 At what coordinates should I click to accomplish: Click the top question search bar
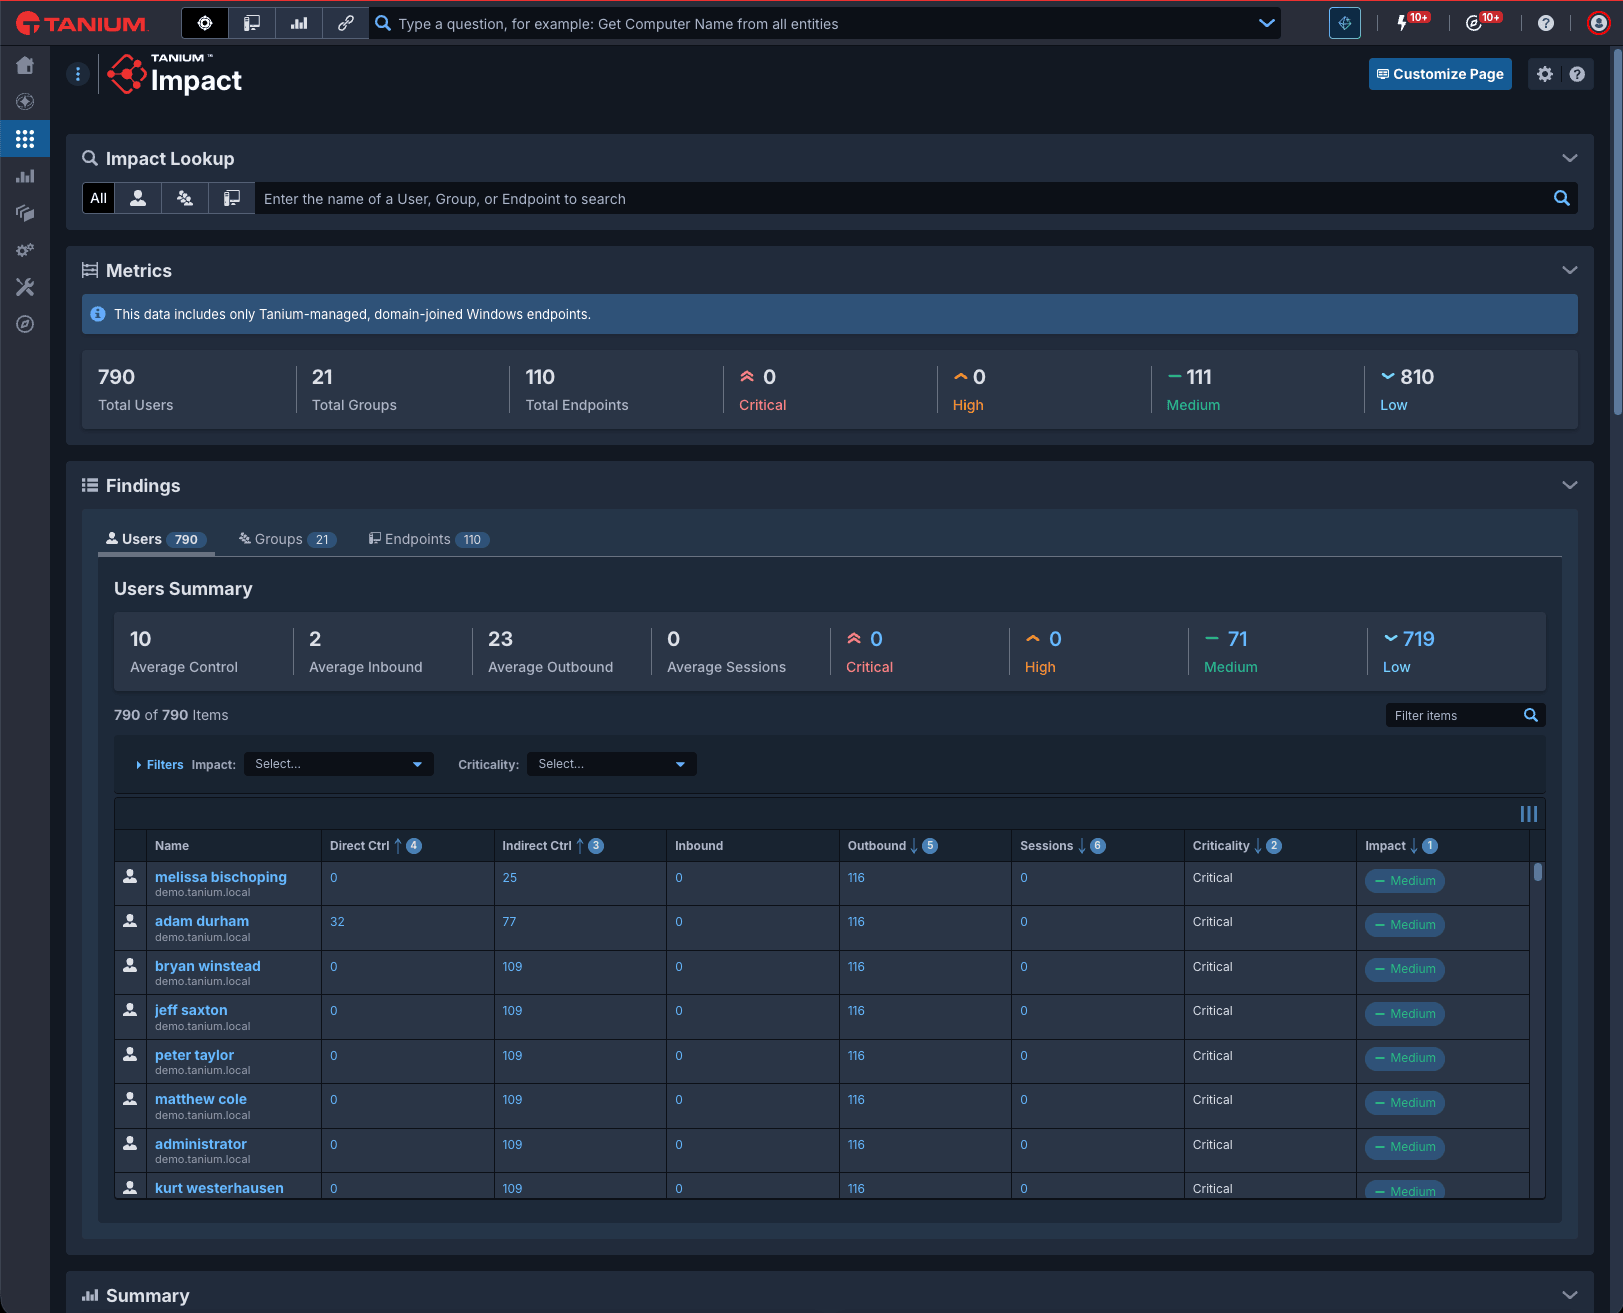(x=824, y=23)
